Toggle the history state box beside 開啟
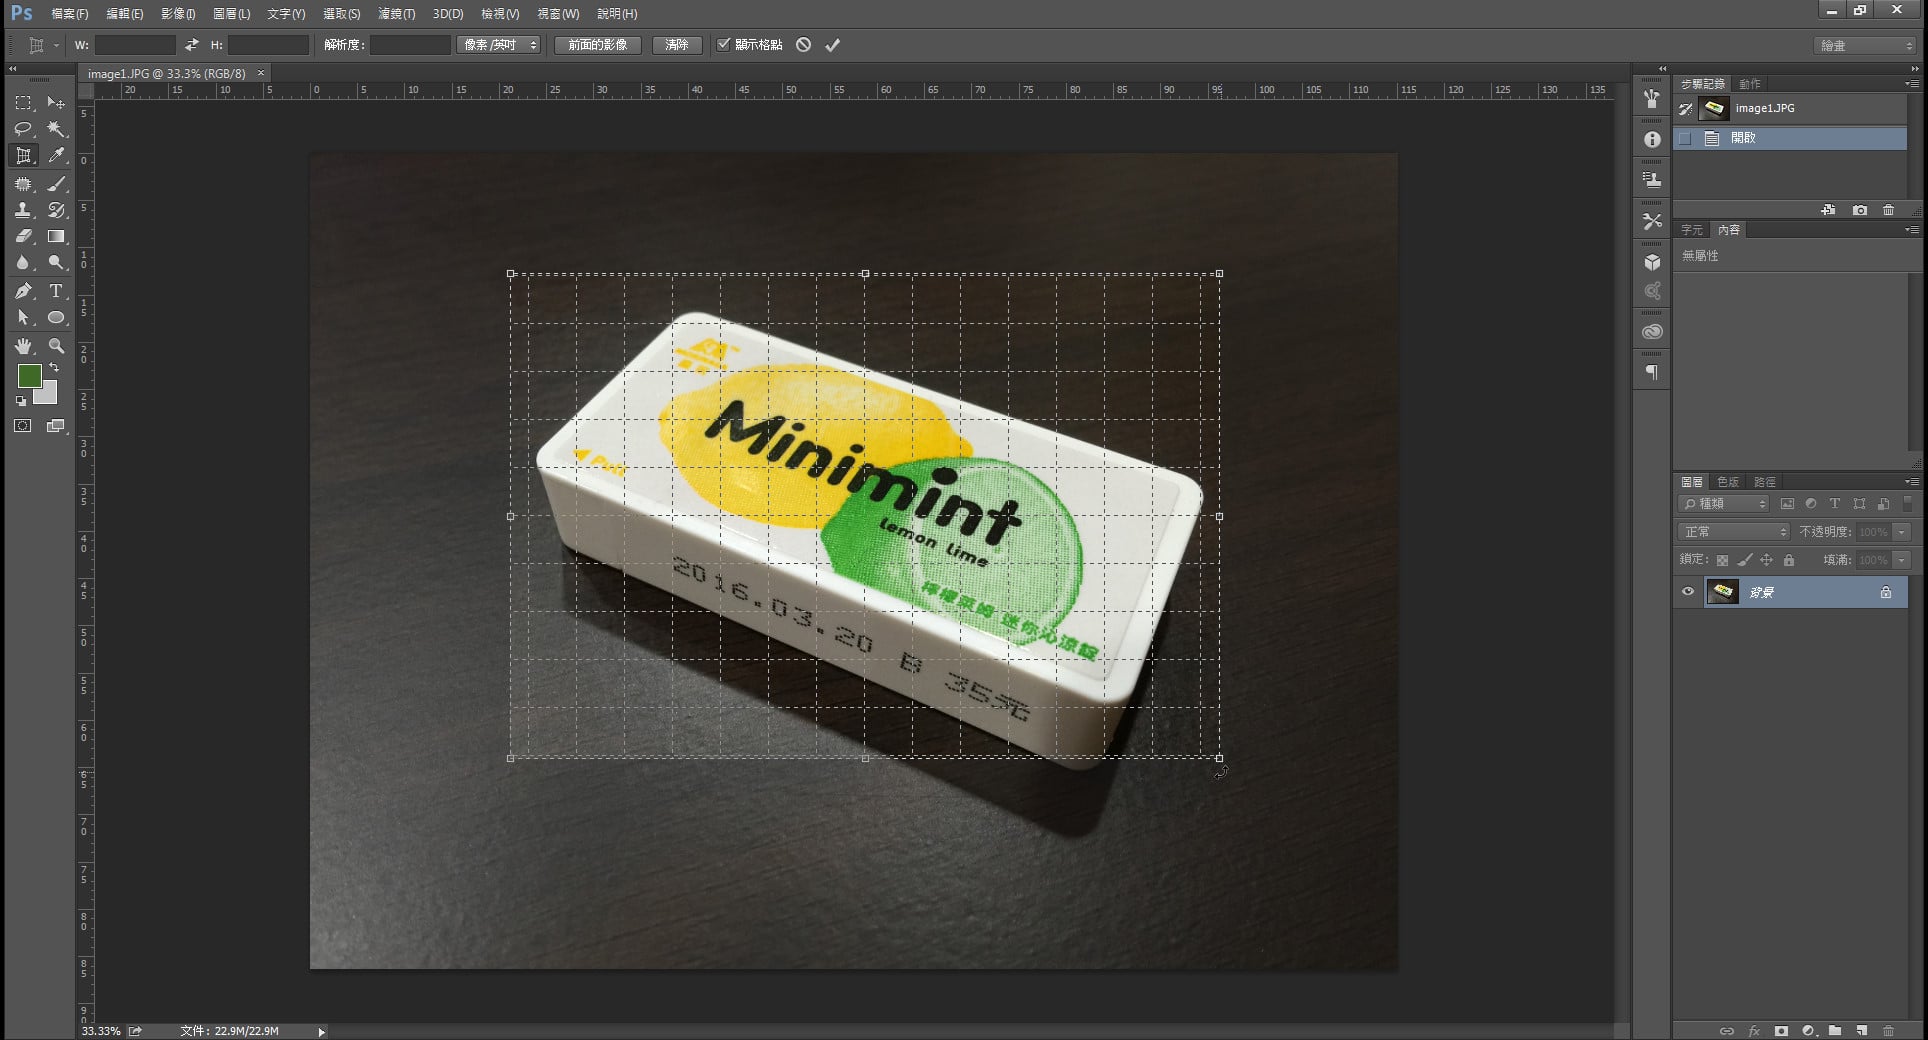The image size is (1928, 1040). 1685,138
